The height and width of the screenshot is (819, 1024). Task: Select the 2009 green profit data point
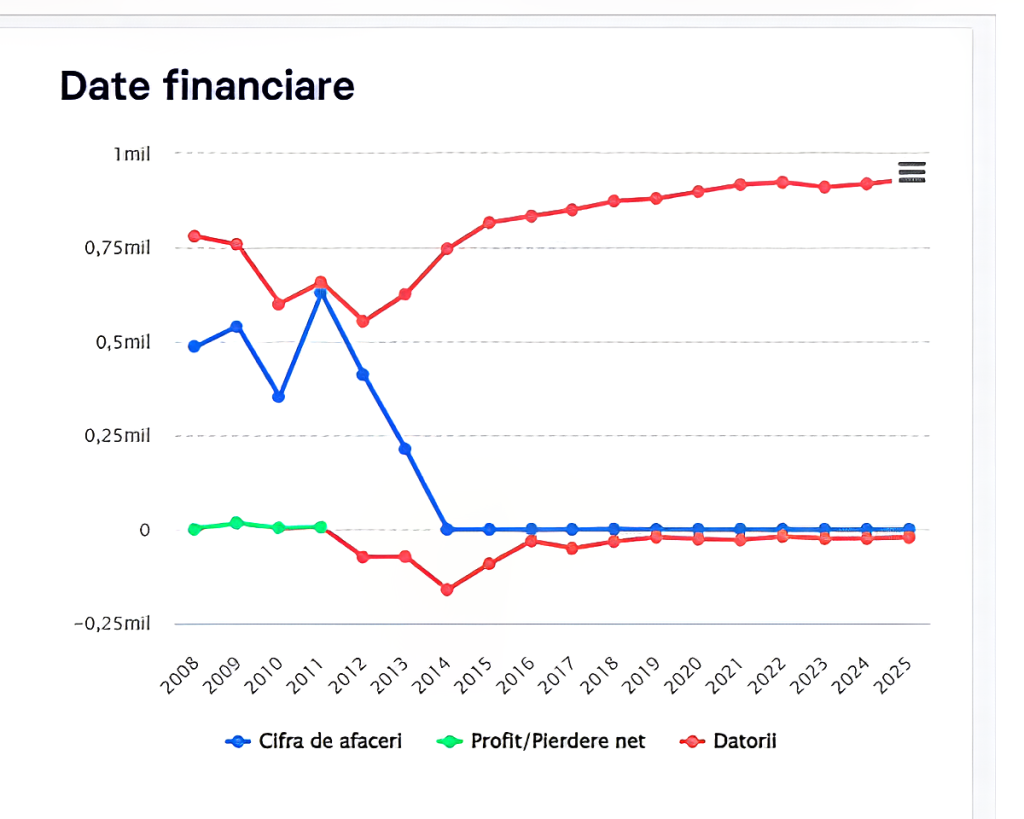coord(236,523)
